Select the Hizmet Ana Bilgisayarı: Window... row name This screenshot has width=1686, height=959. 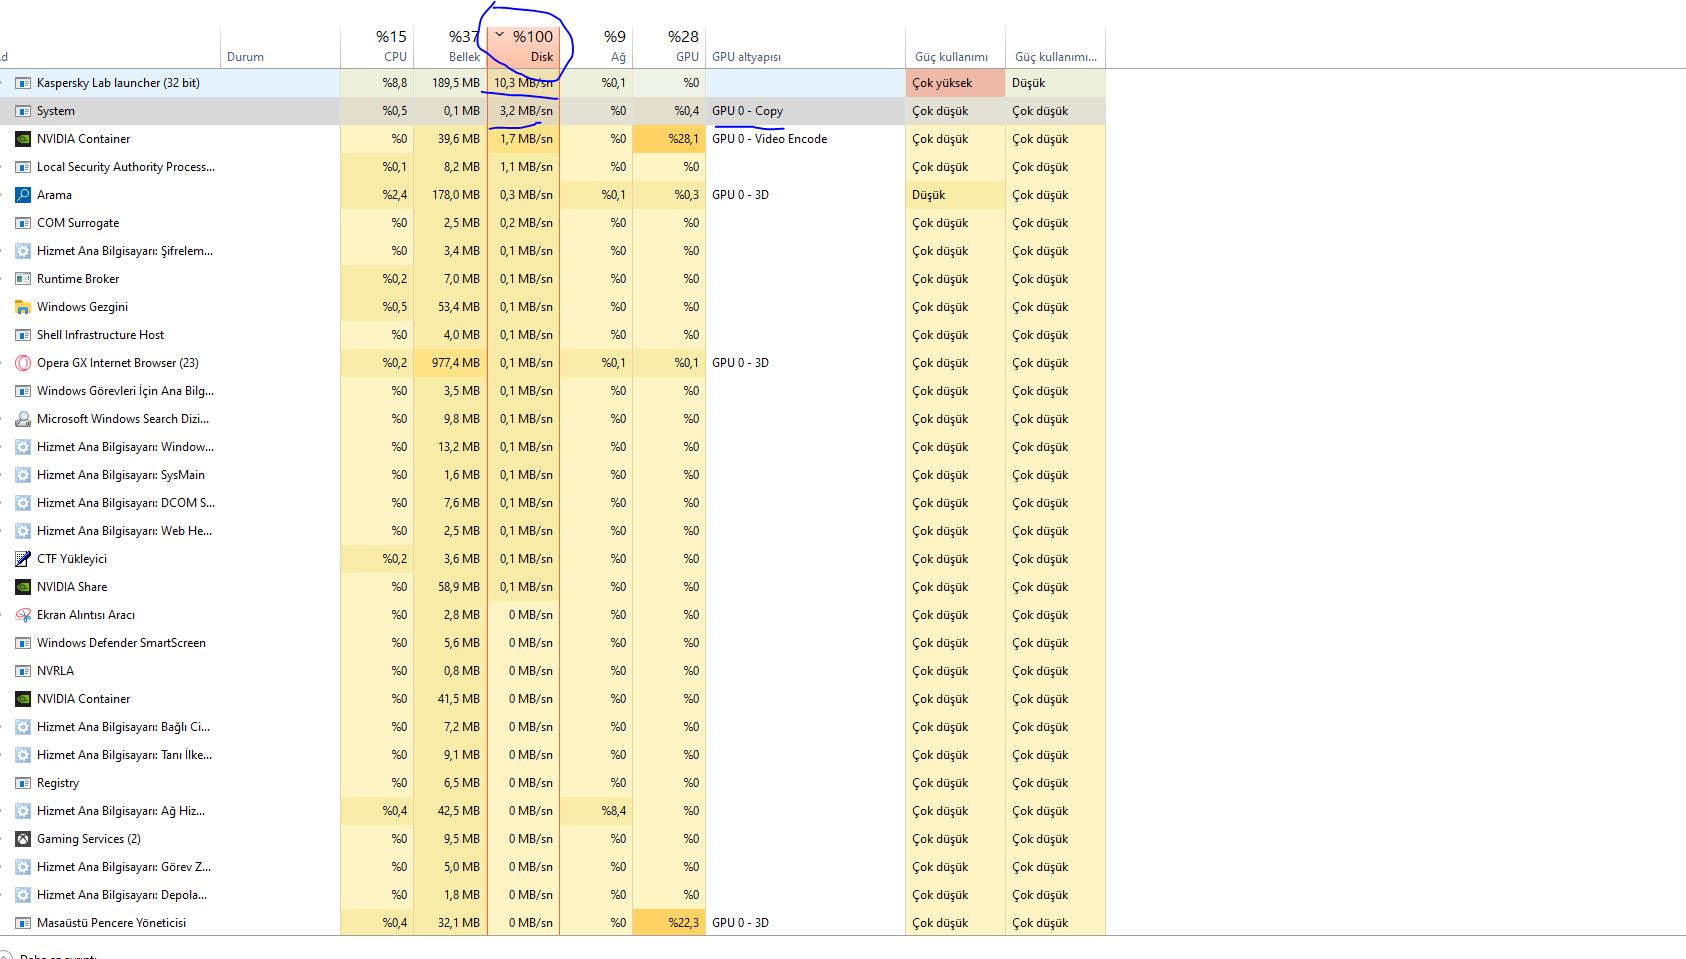pos(125,447)
